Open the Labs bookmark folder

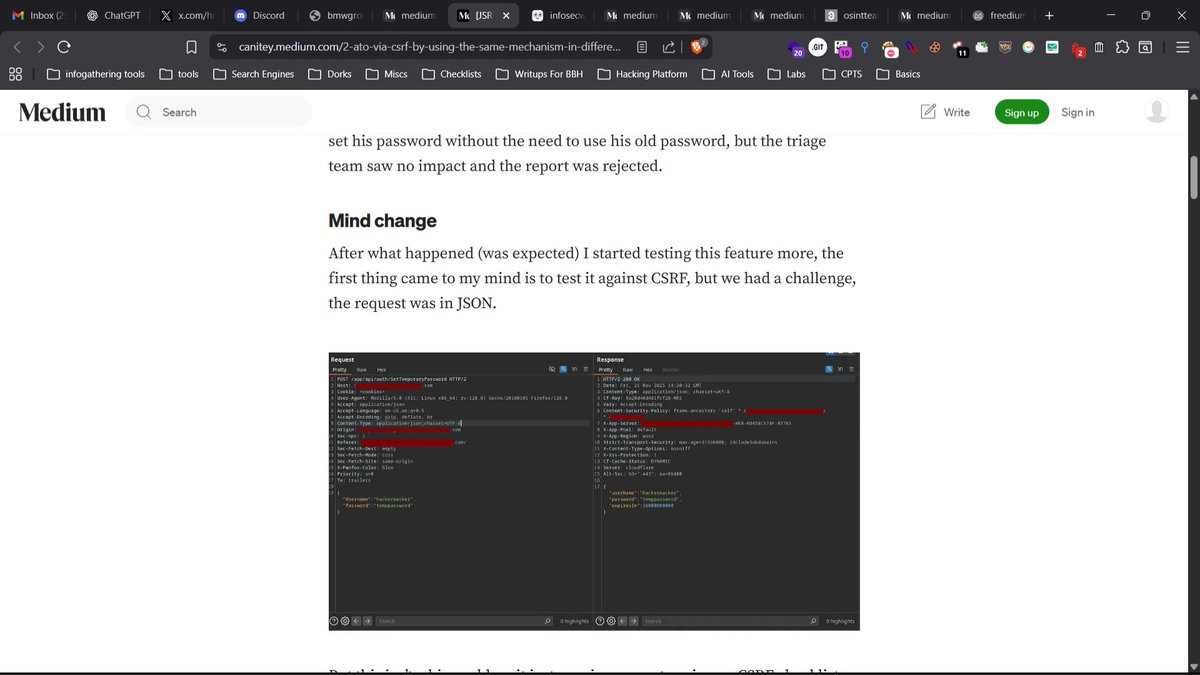coord(787,74)
